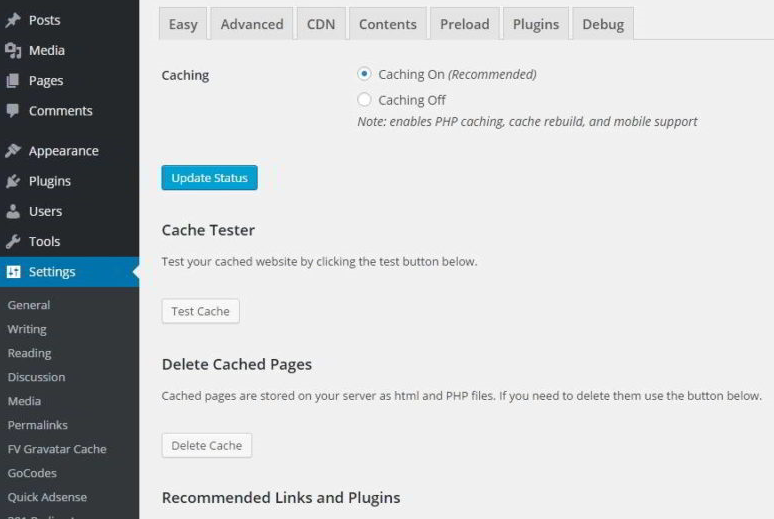Click the Tools wrench icon
Screen dimensions: 774x519
point(13,241)
